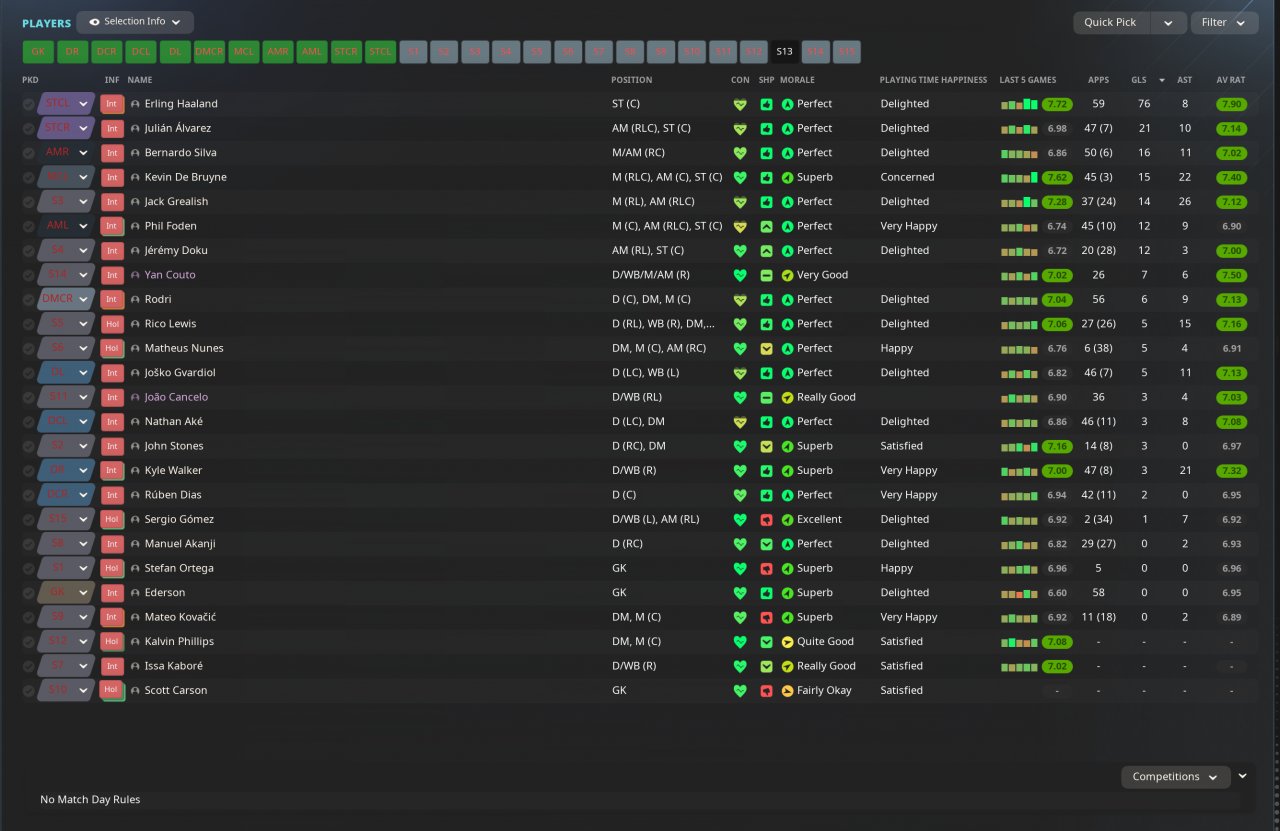The image size is (1280, 831).
Task: Click Sergio Gómez's red match sharpness icon
Action: point(766,519)
